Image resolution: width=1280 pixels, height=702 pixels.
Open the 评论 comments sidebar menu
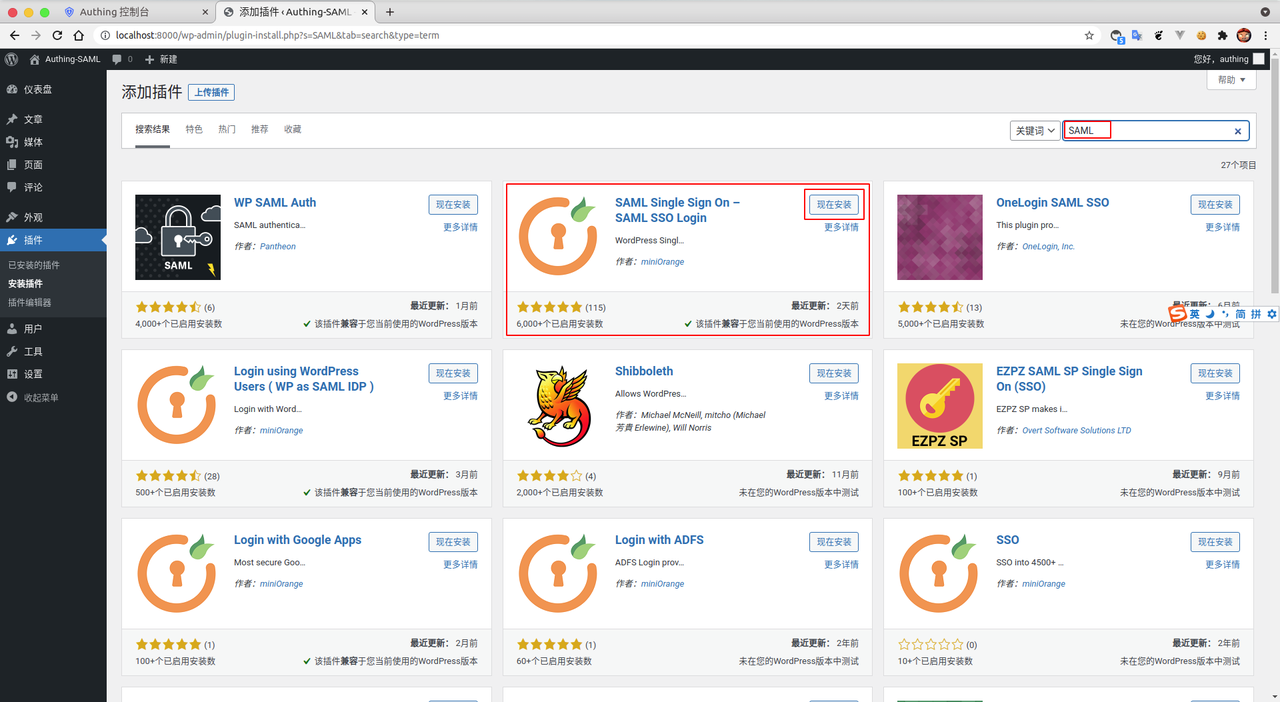pyautogui.click(x=53, y=187)
